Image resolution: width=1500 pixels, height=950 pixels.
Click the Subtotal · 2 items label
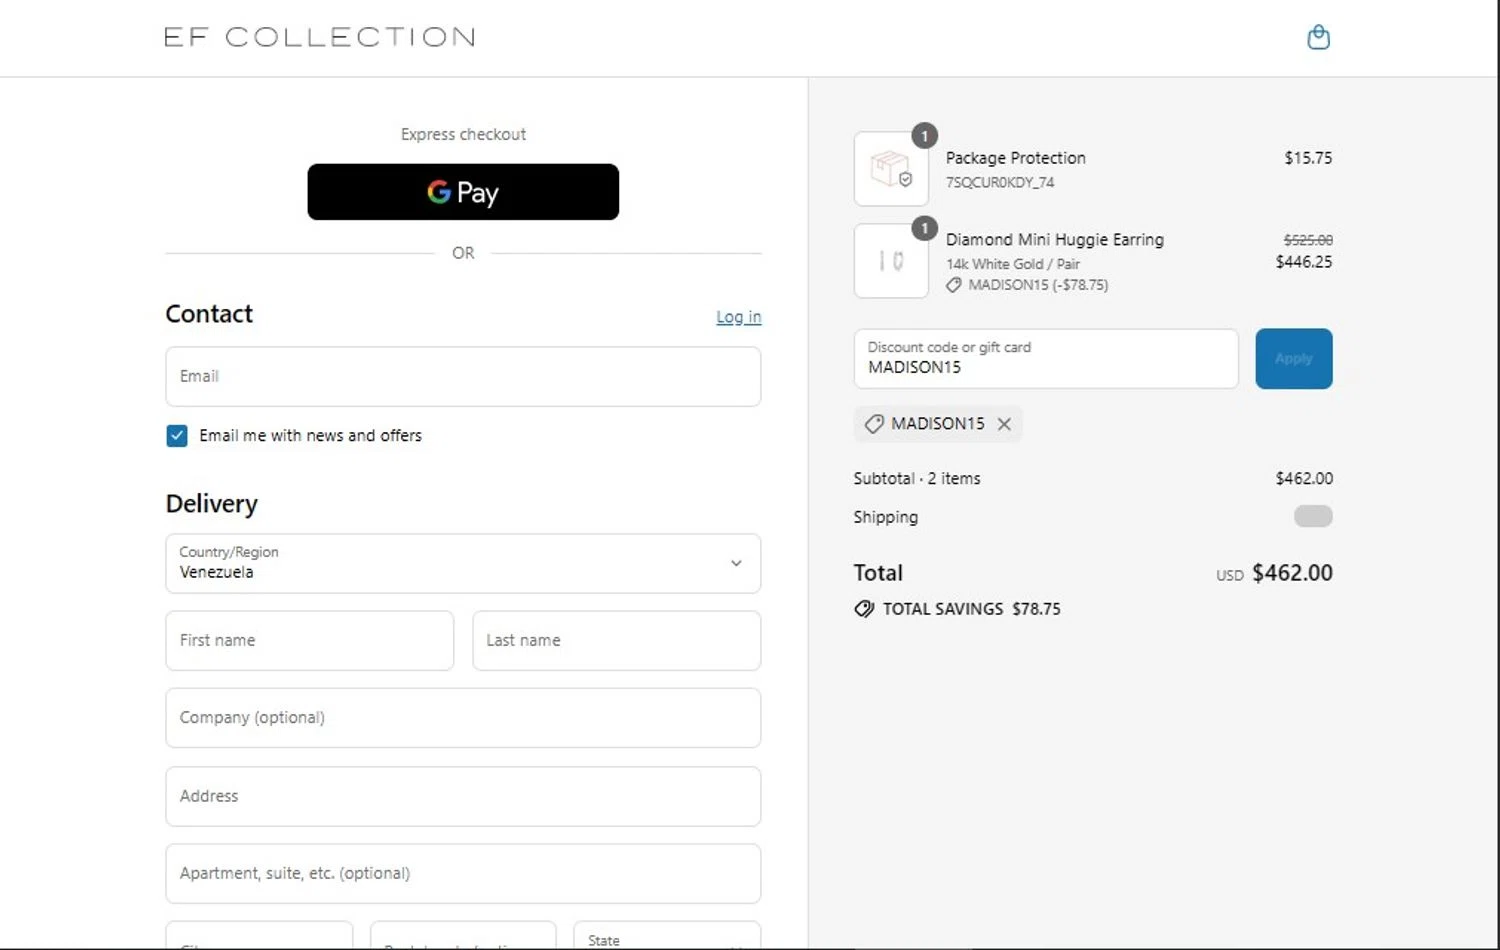point(917,479)
